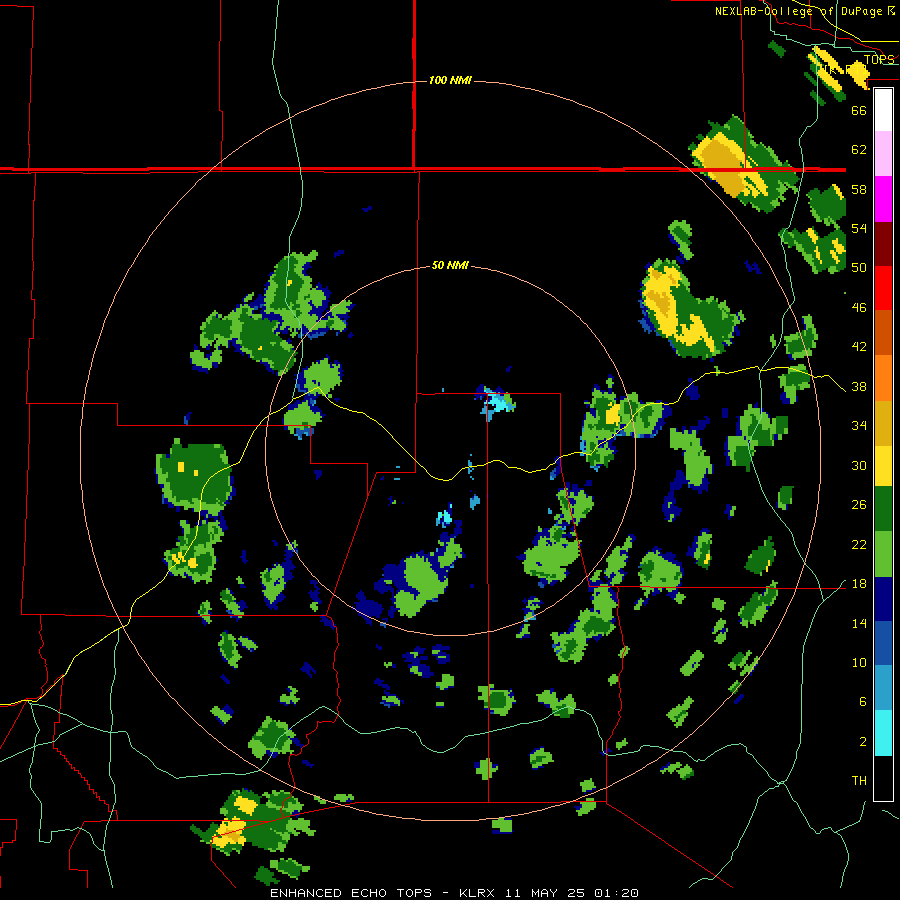Pick the light blue legend band above cyan
The width and height of the screenshot is (900, 900).
[883, 688]
